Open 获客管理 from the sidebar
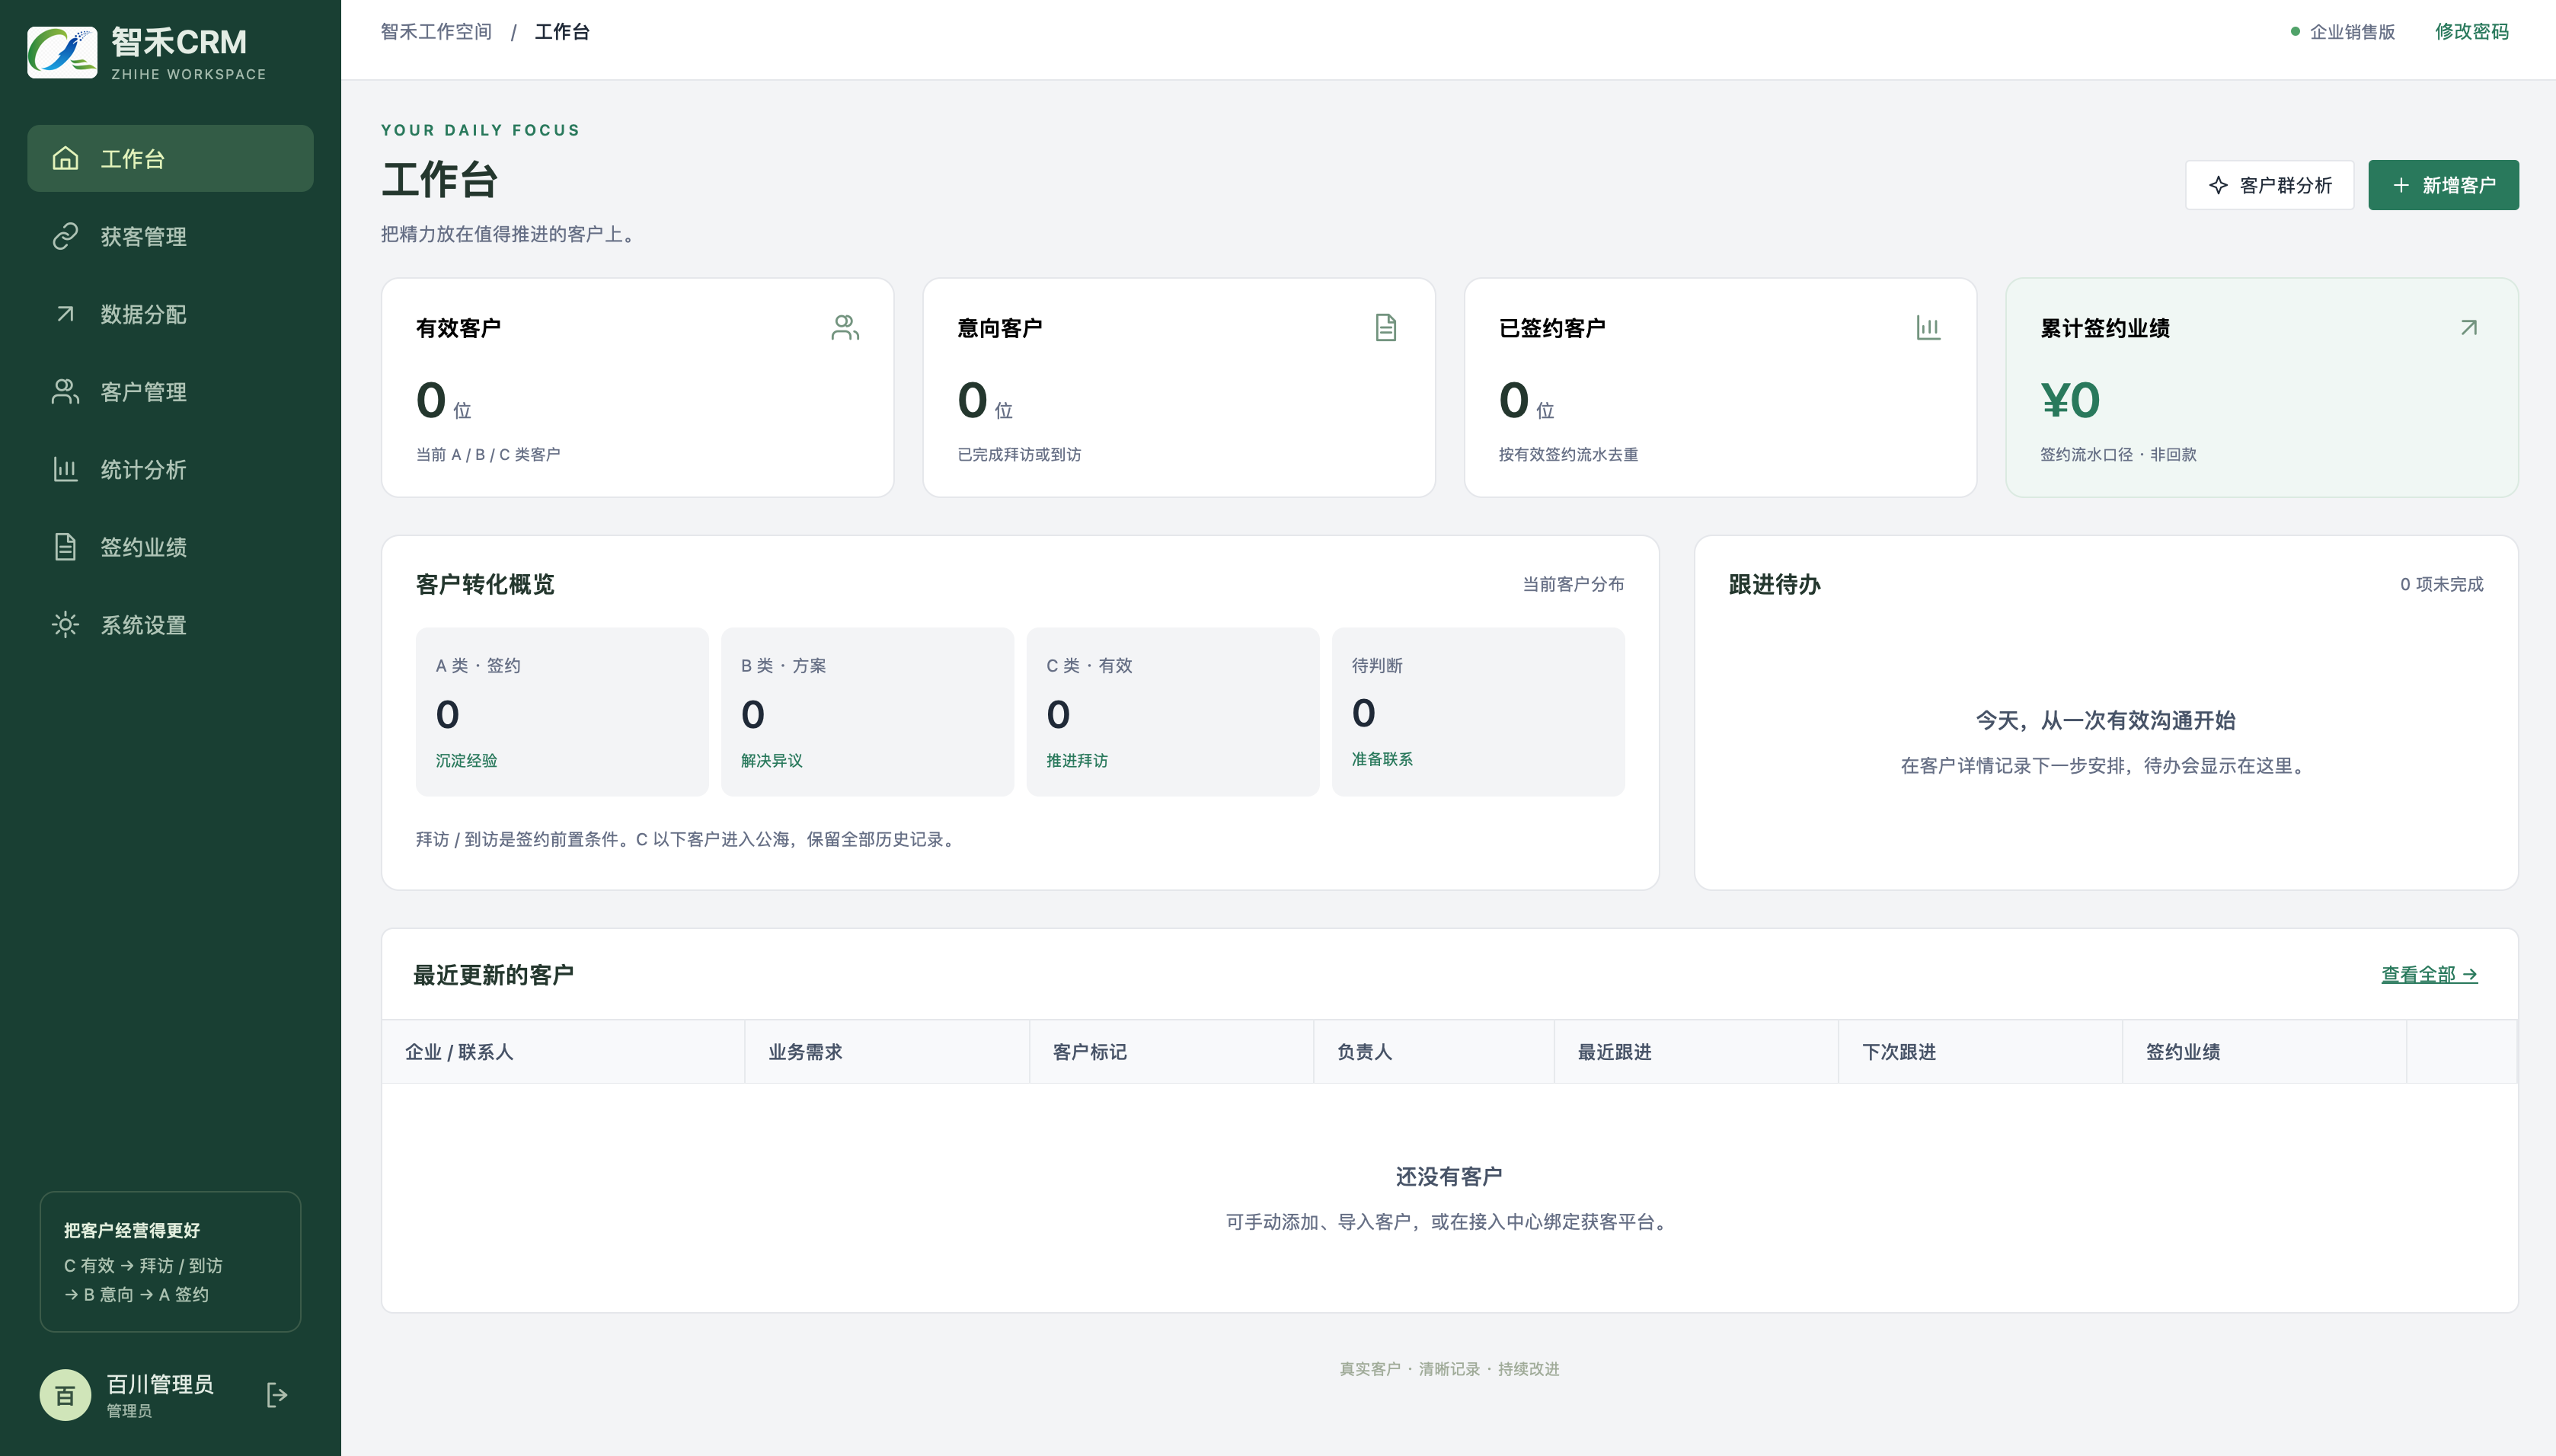This screenshot has width=2556, height=1456. point(170,236)
